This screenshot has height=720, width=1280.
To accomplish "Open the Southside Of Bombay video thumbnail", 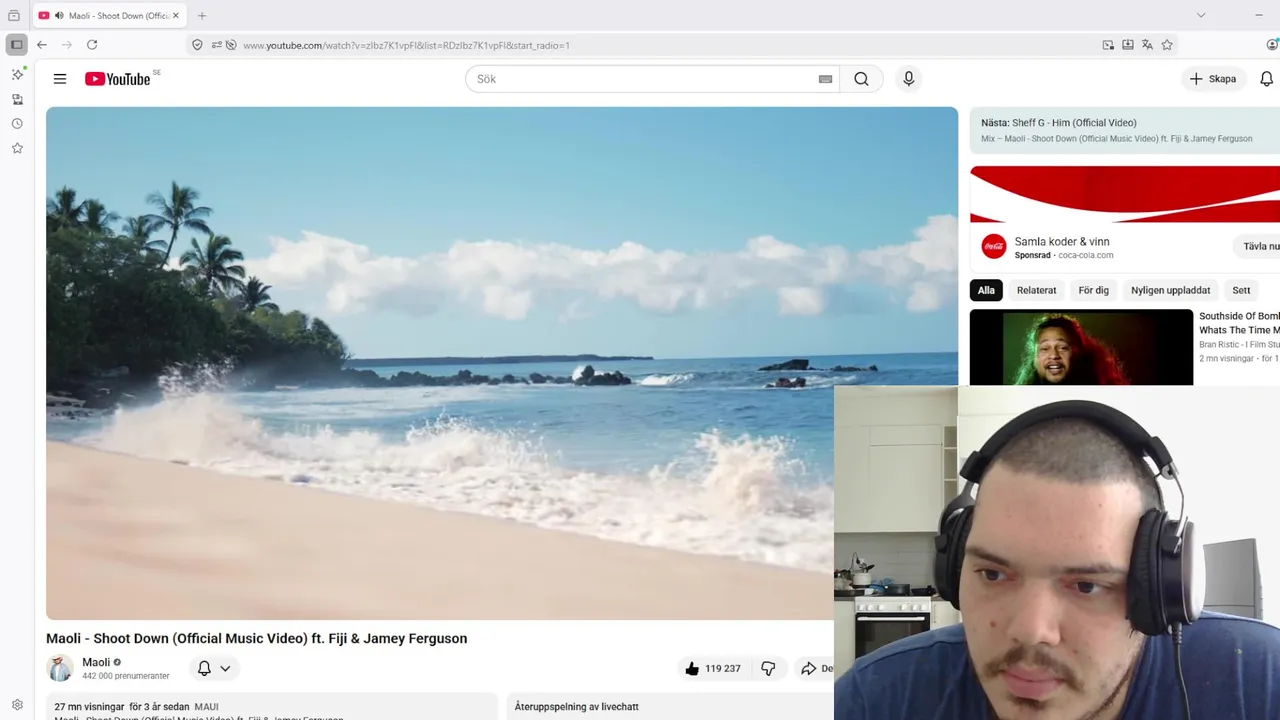I will point(1081,347).
